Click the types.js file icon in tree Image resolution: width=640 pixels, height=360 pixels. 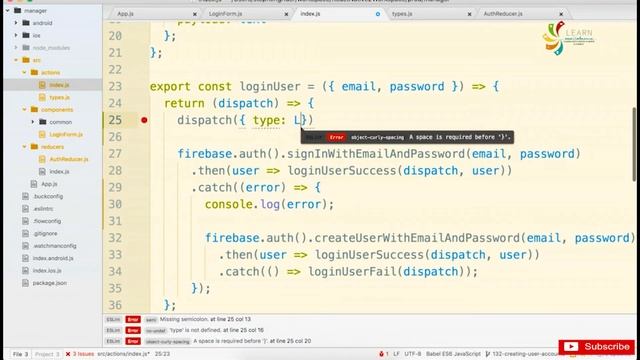pos(42,97)
